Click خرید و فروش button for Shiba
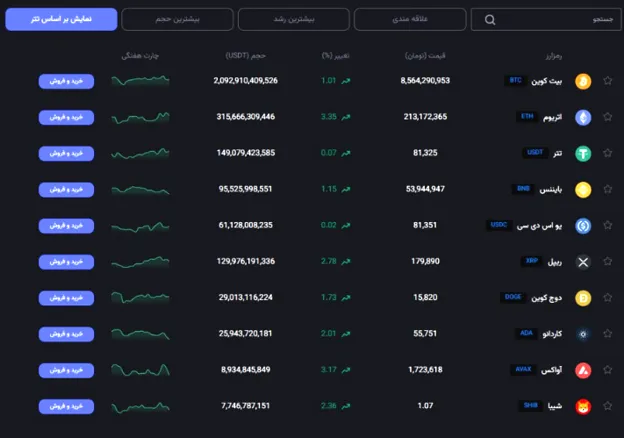The height and width of the screenshot is (438, 624). [x=66, y=406]
